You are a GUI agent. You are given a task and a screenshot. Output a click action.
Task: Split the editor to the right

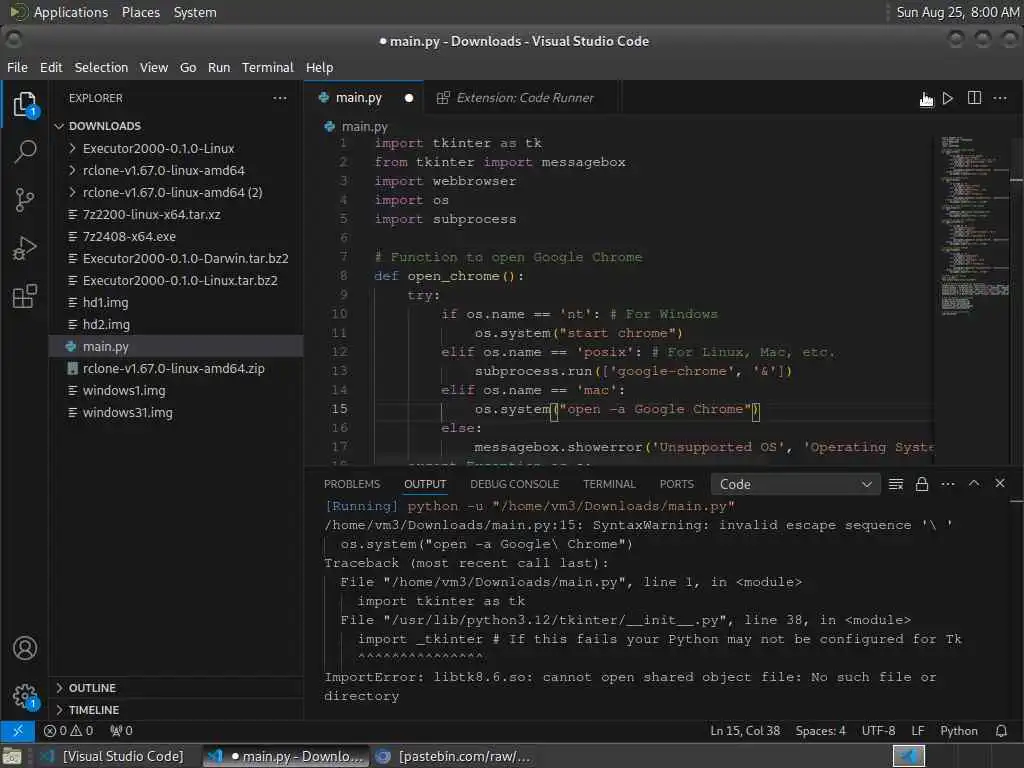click(974, 98)
